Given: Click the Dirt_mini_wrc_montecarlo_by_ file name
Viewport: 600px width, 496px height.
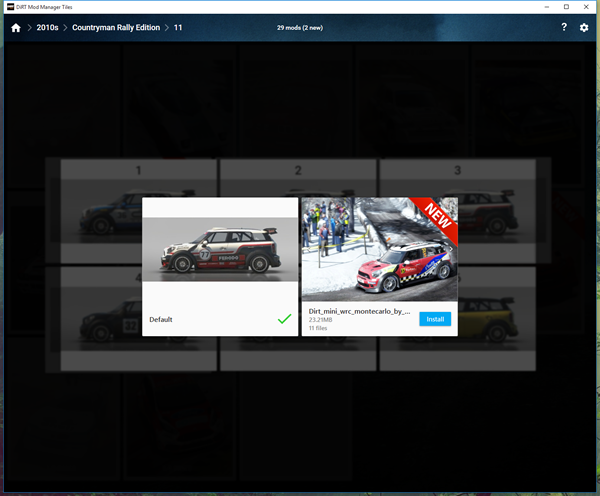Looking at the screenshot, I should (x=359, y=312).
